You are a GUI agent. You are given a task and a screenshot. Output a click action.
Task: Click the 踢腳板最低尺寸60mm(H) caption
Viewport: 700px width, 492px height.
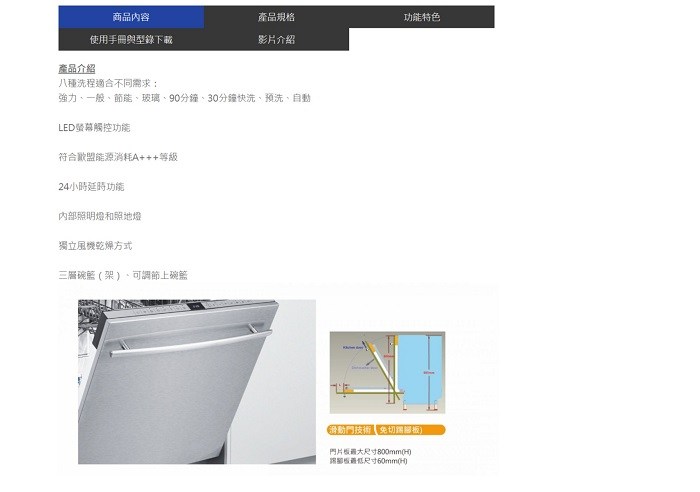369,461
